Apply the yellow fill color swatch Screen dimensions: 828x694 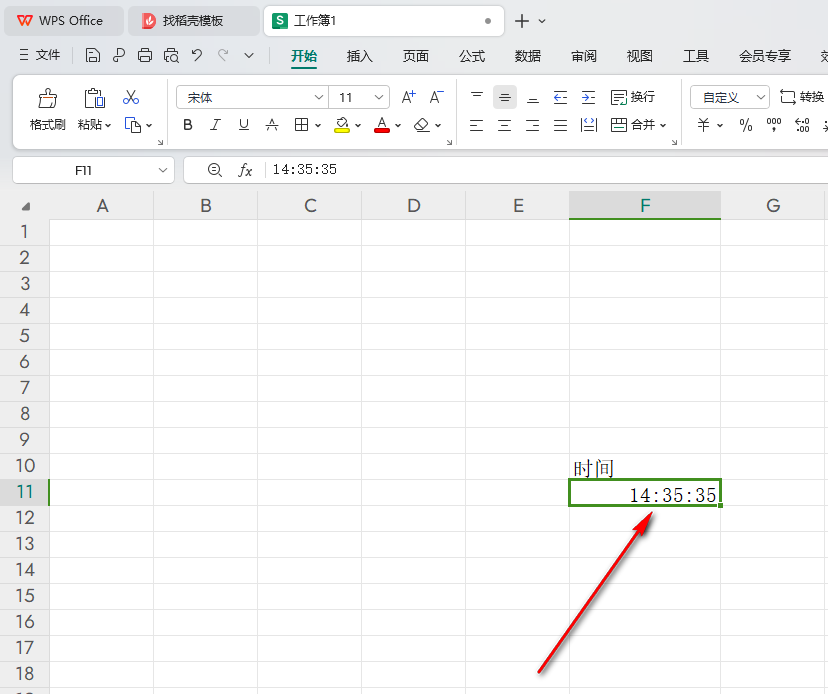[342, 125]
